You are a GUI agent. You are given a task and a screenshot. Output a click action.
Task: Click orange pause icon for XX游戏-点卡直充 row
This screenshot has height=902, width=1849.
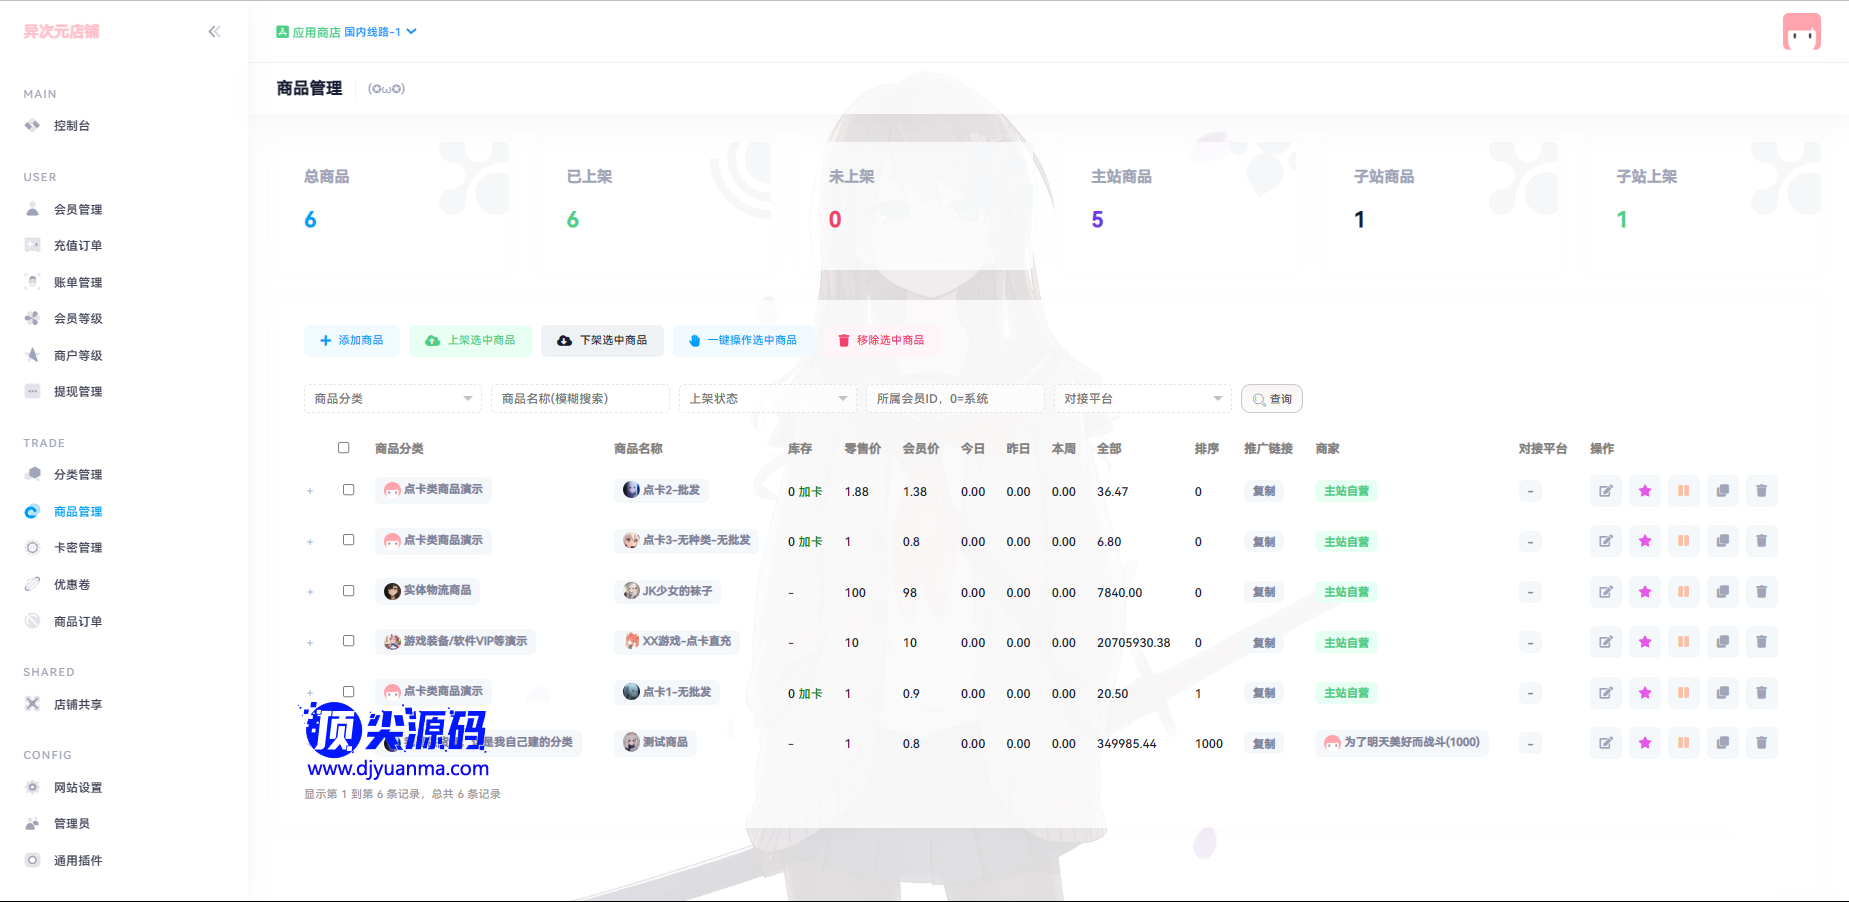pos(1683,642)
